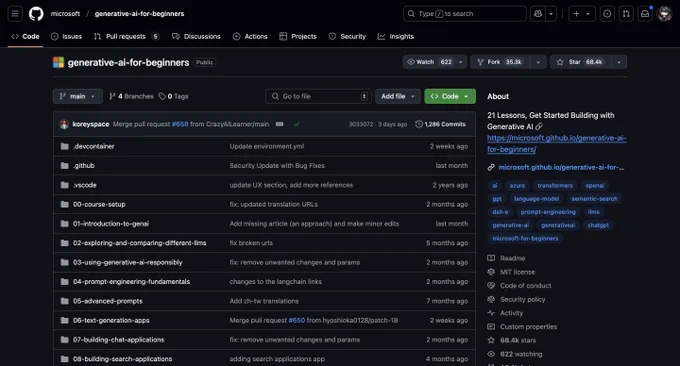Switch to the Issues tab

[66, 36]
